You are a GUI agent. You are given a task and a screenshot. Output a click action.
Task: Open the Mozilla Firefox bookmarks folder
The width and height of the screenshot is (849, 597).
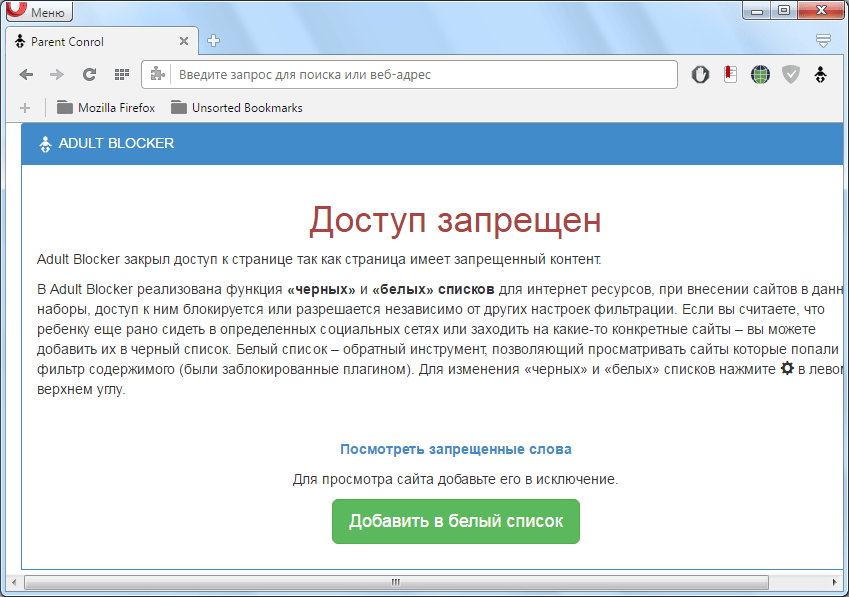(x=106, y=107)
